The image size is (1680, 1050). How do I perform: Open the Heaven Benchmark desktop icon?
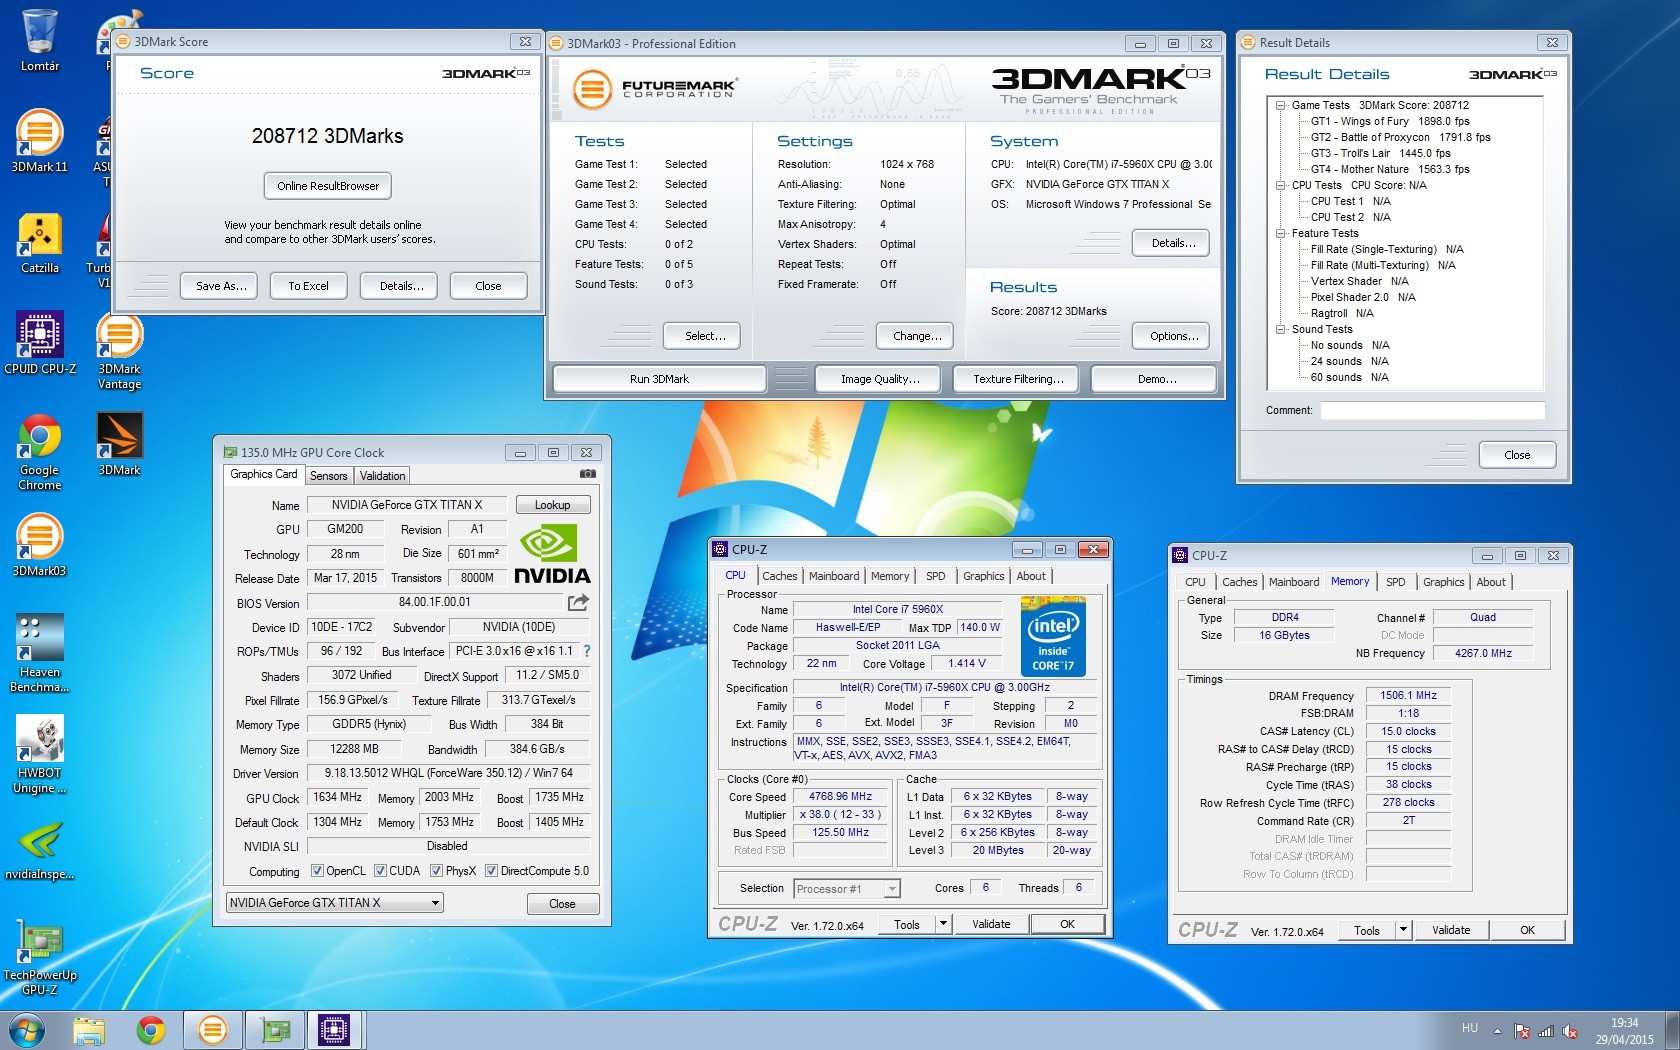tap(40, 653)
